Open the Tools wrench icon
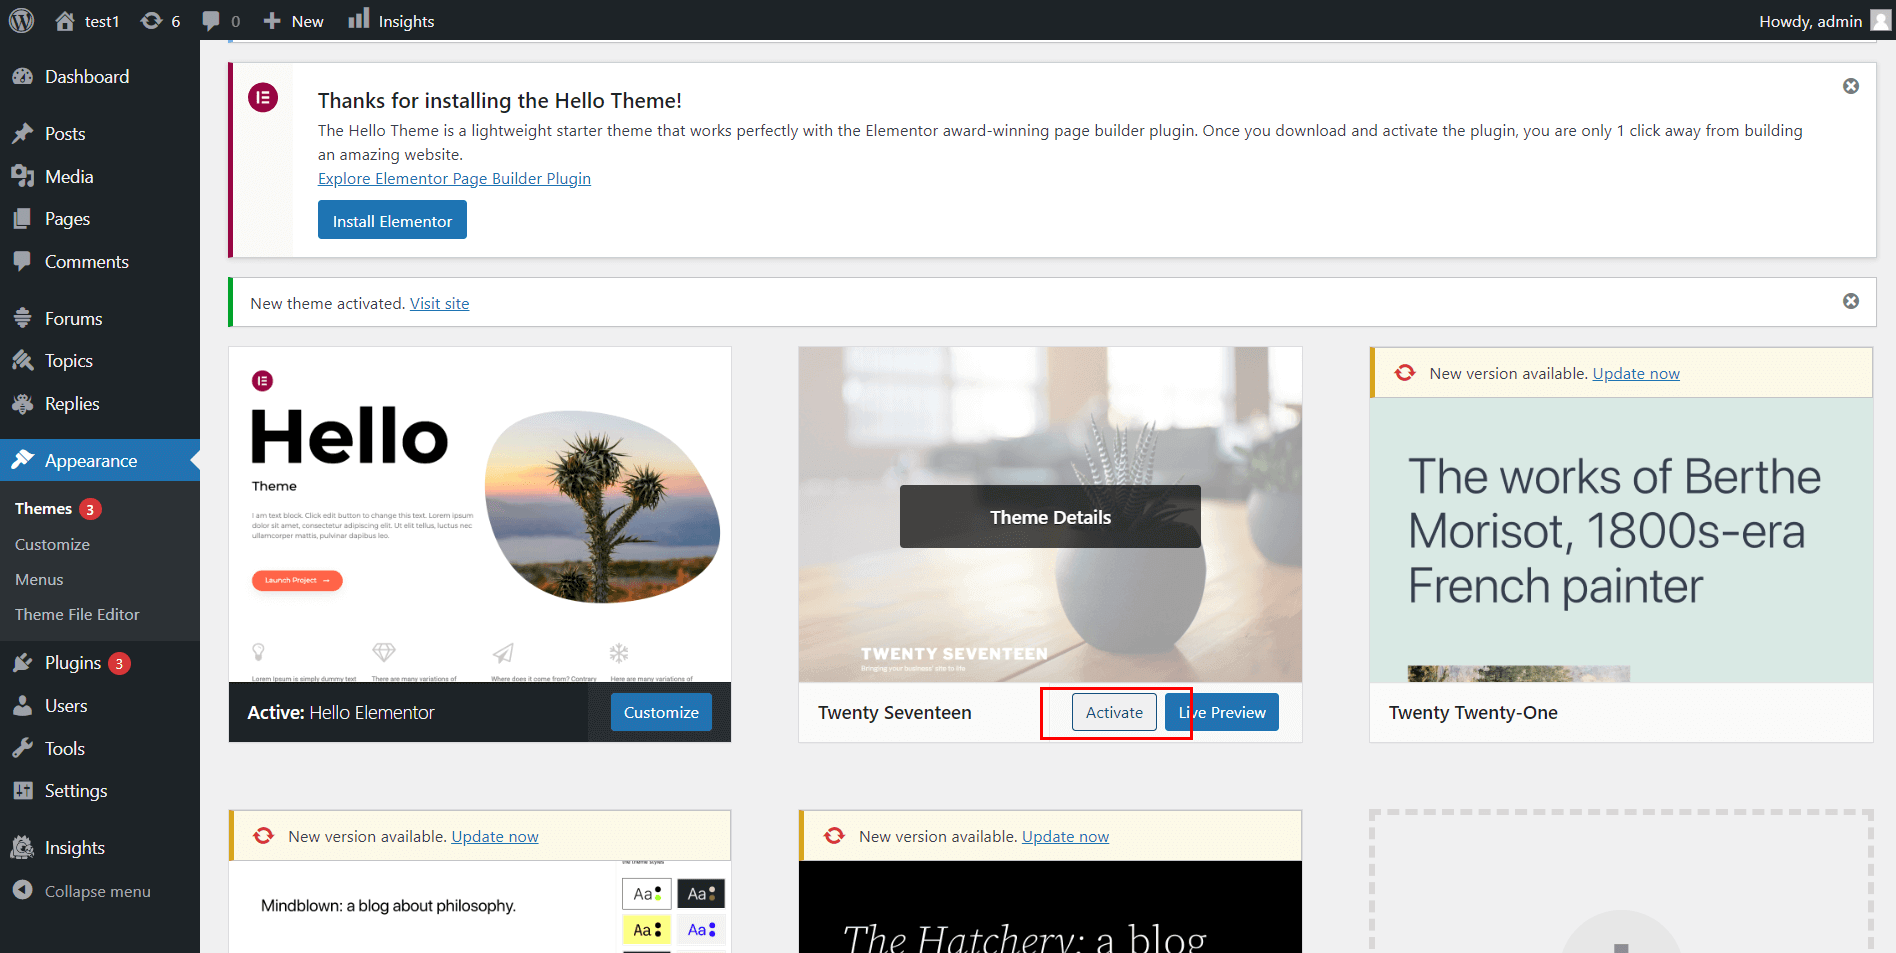Image resolution: width=1896 pixels, height=953 pixels. click(25, 747)
